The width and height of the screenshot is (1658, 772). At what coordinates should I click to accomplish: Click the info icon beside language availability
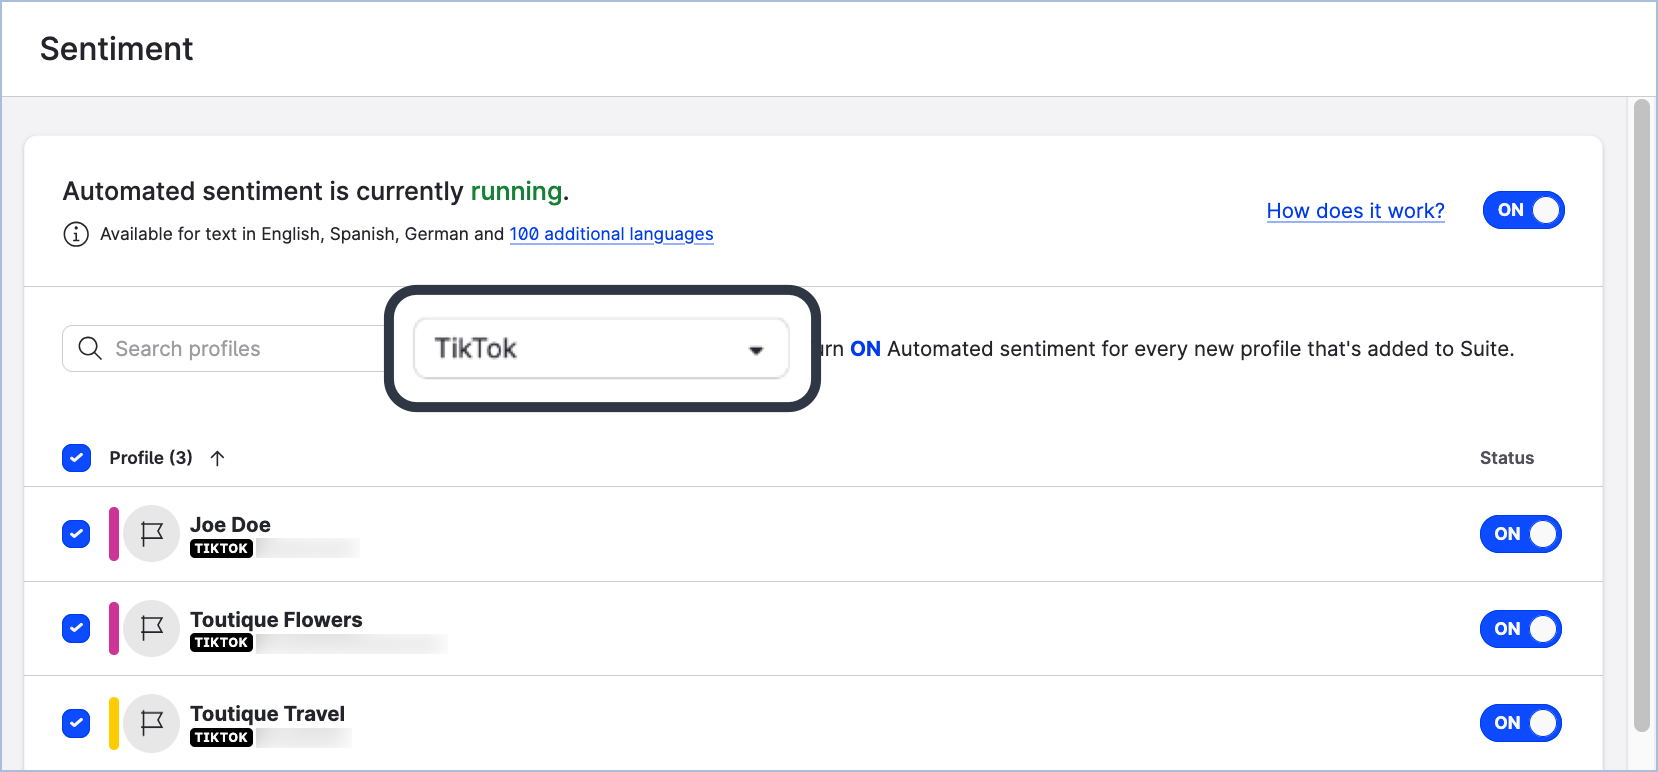pos(76,234)
